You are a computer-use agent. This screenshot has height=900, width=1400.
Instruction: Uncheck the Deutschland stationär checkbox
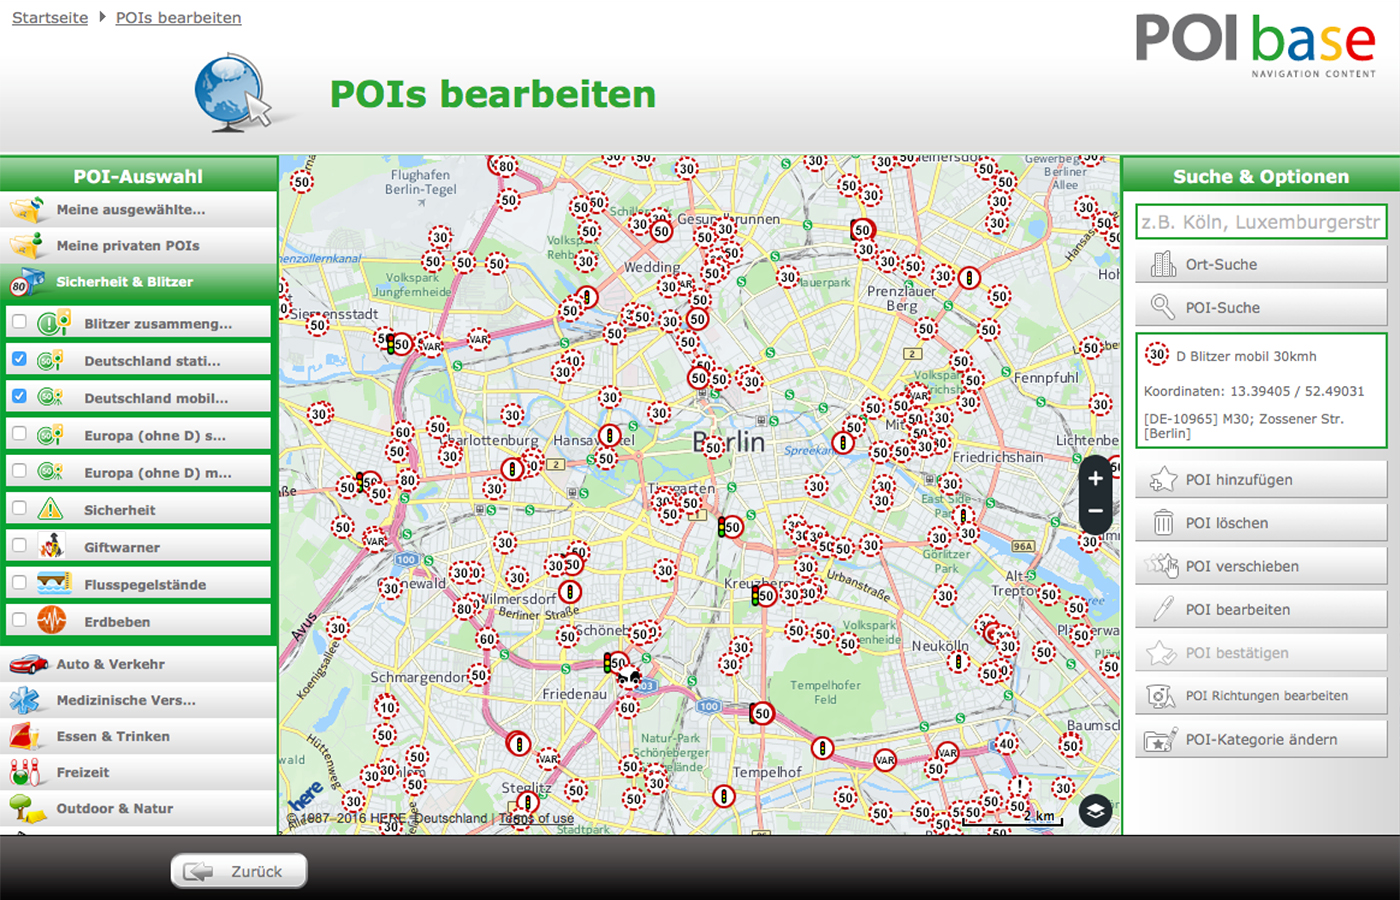point(19,359)
